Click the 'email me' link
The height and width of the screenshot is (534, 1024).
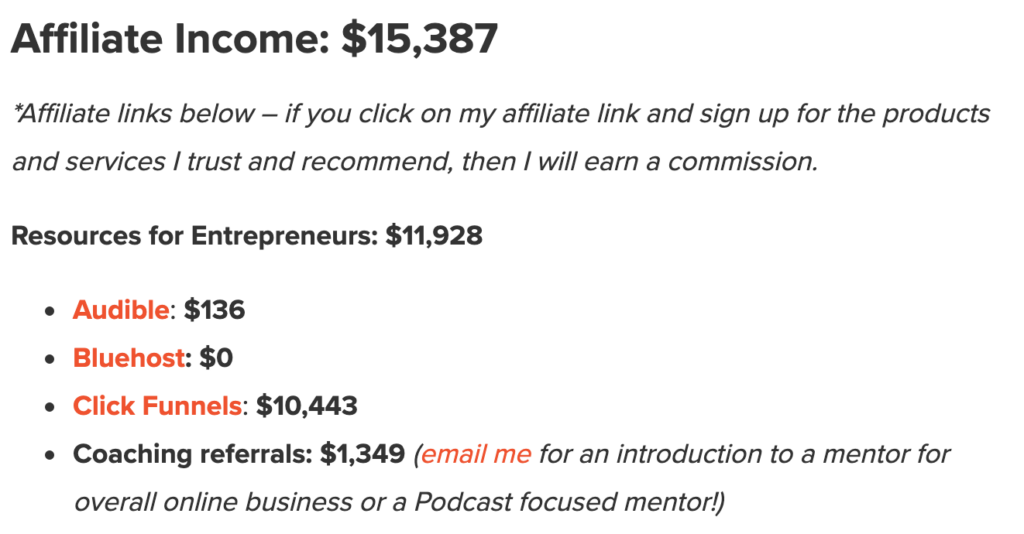(476, 454)
